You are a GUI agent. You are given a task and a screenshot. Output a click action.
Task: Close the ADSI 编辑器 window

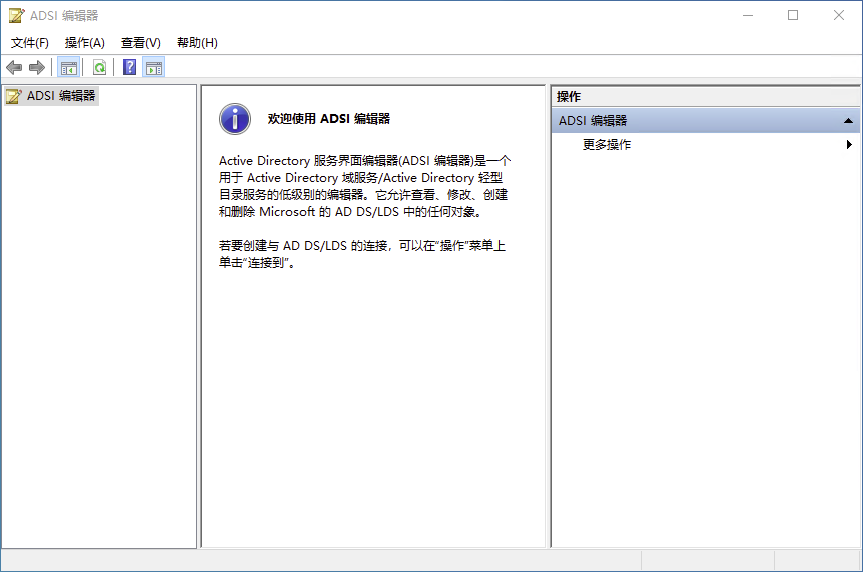pos(839,15)
